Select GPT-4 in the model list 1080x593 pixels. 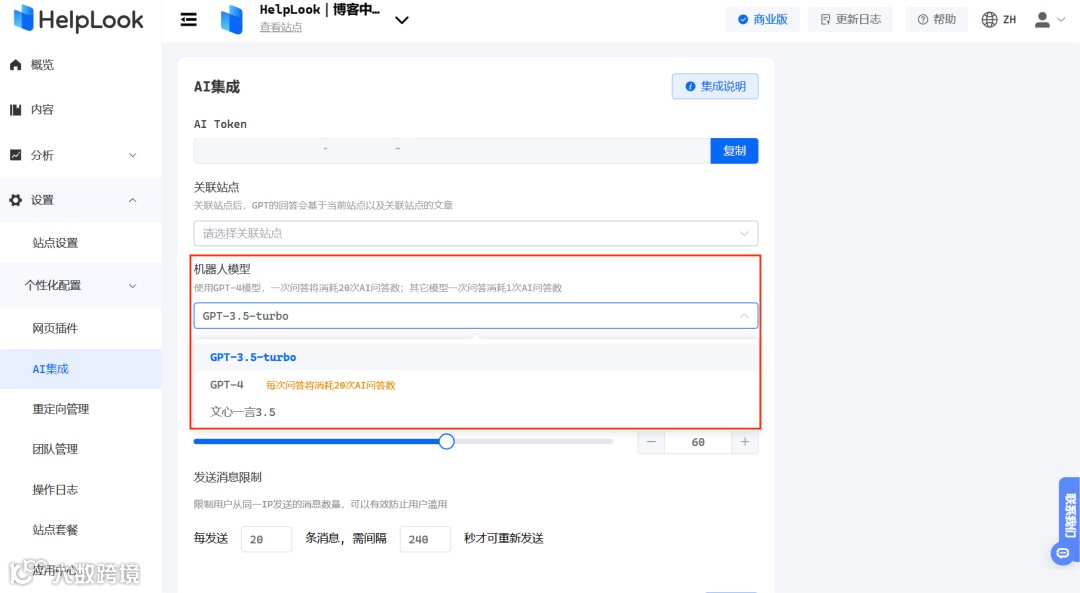click(224, 383)
